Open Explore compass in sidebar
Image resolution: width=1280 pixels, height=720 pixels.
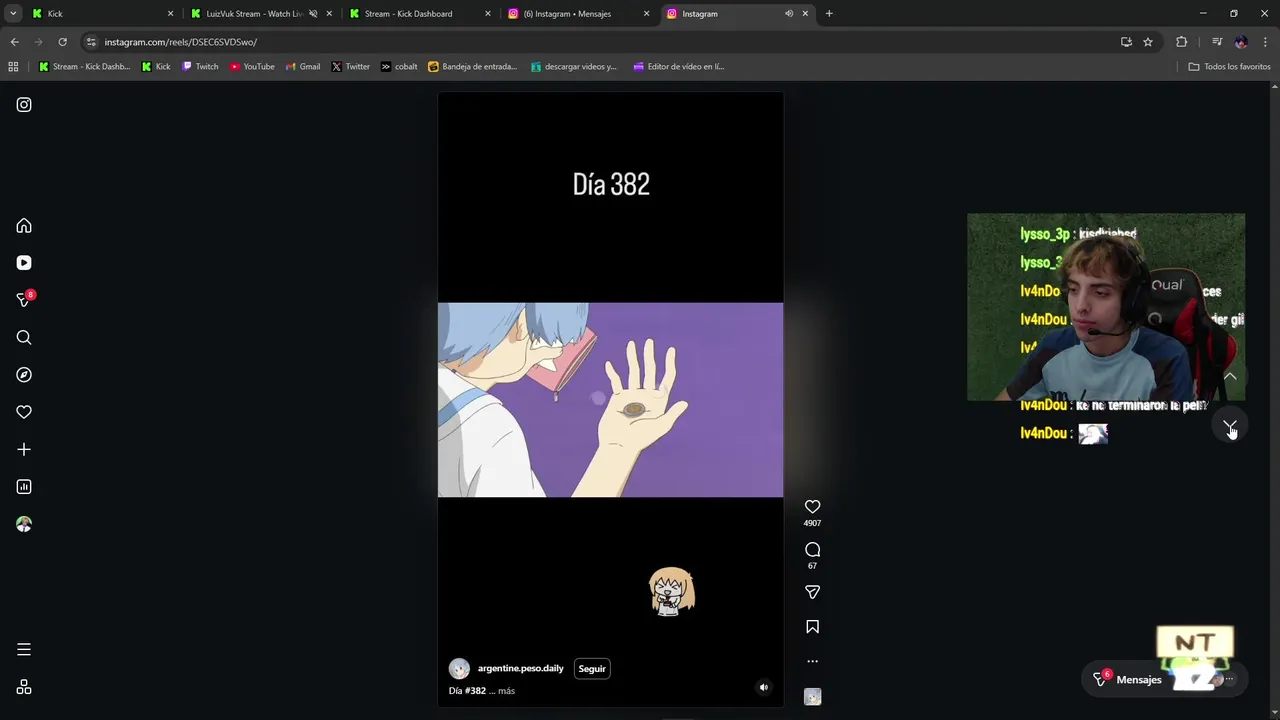(24, 375)
